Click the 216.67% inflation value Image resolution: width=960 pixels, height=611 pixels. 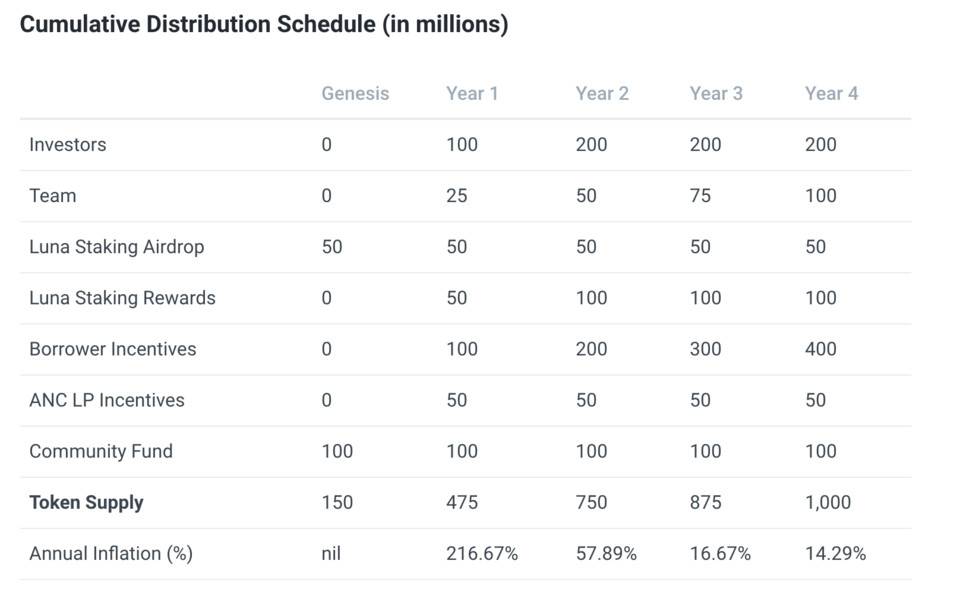(482, 554)
